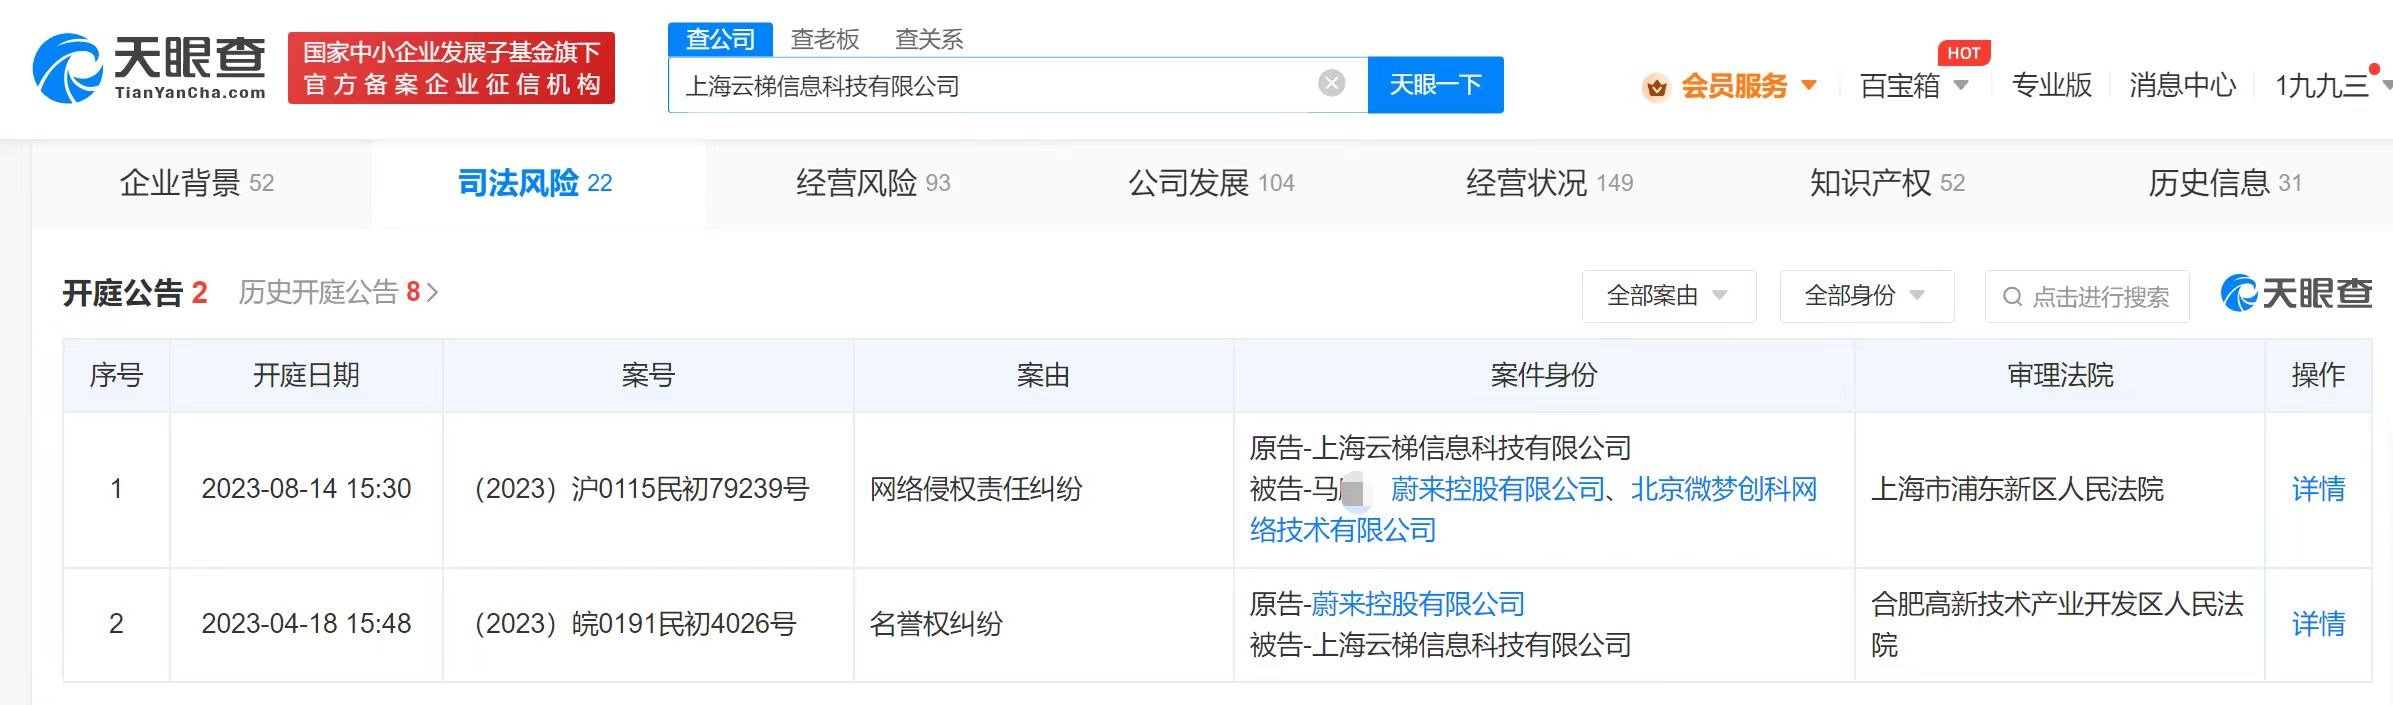Click 蔚来控股有限公司 link in row 1

(1498, 489)
